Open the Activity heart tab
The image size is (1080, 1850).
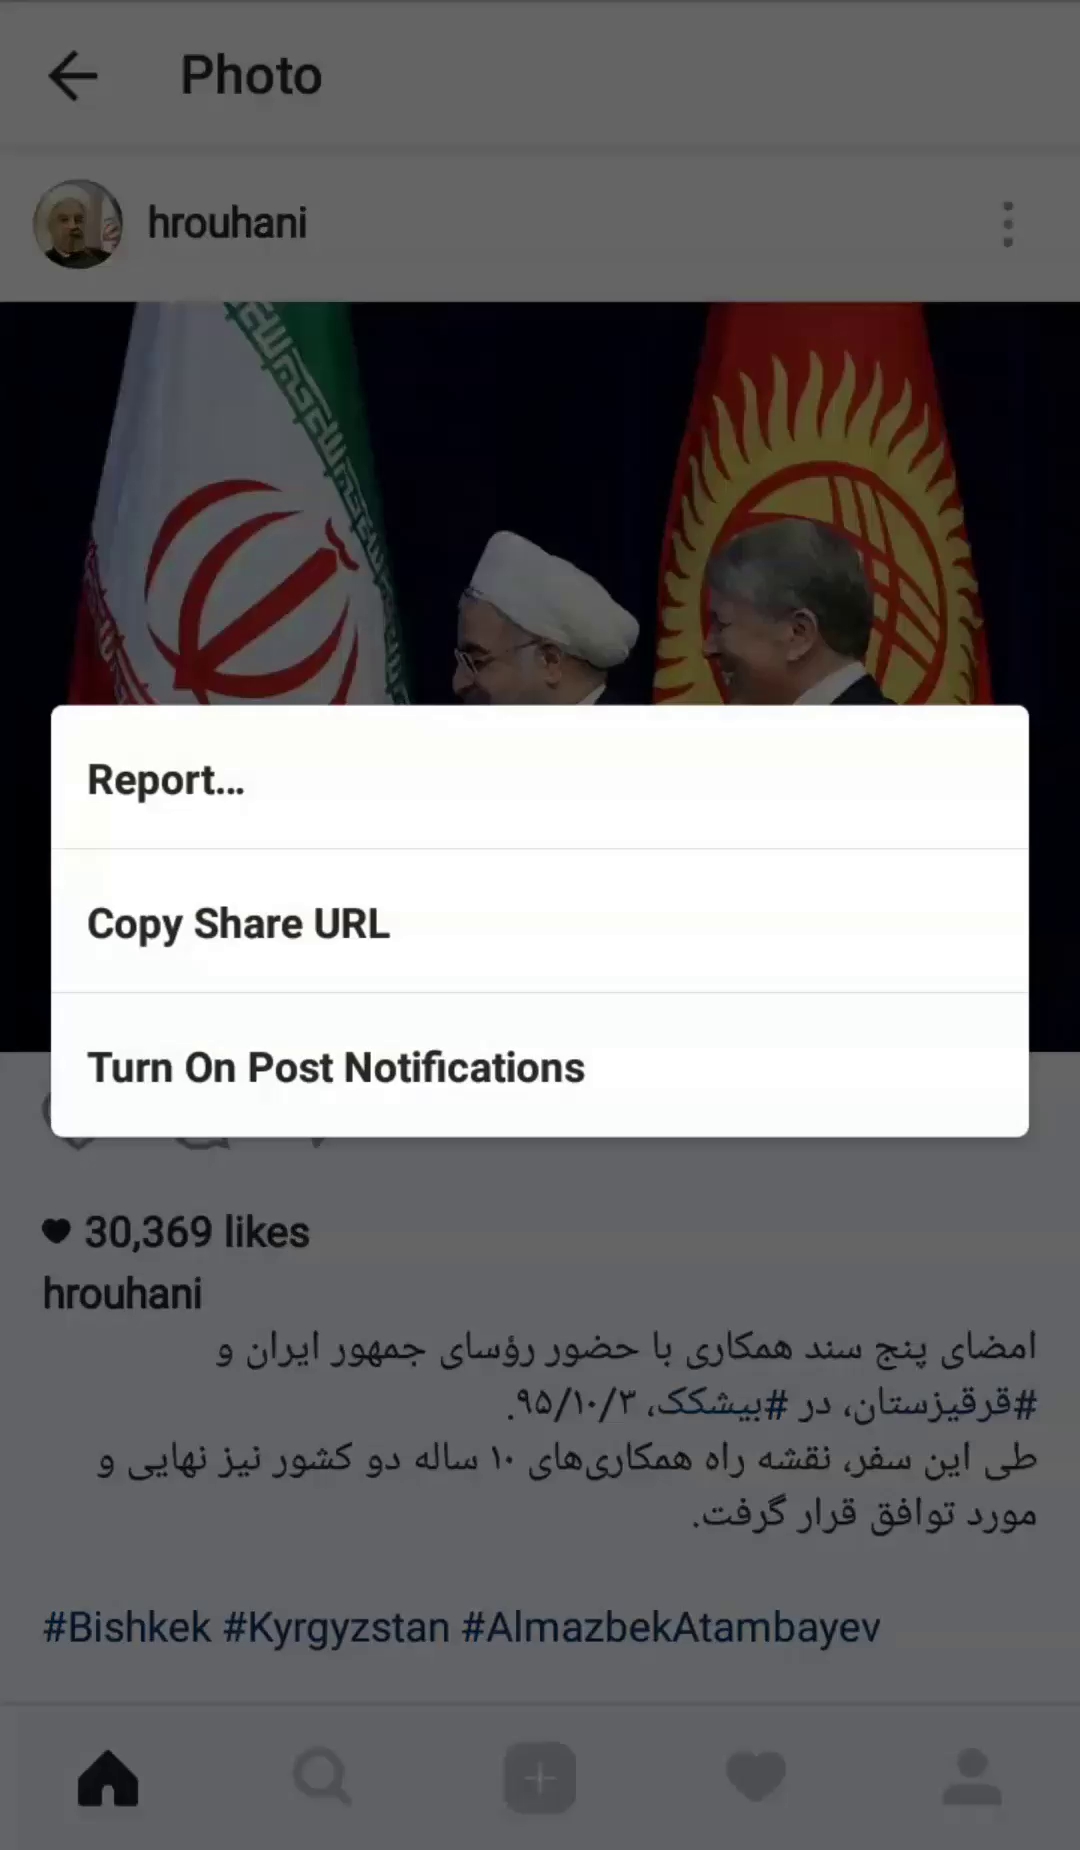pyautogui.click(x=756, y=1777)
